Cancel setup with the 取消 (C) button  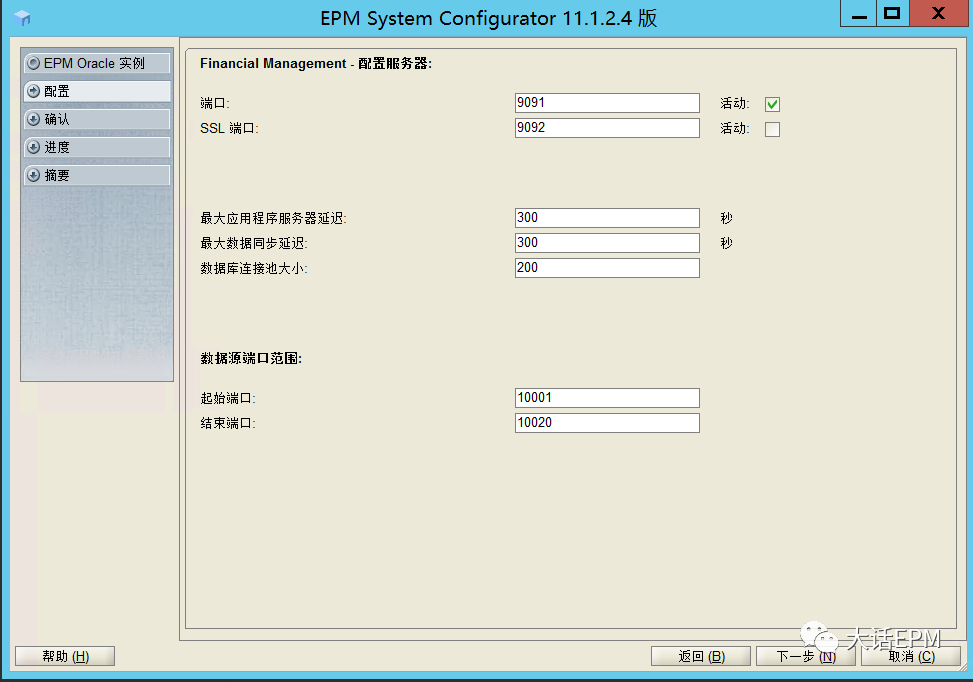tap(911, 656)
